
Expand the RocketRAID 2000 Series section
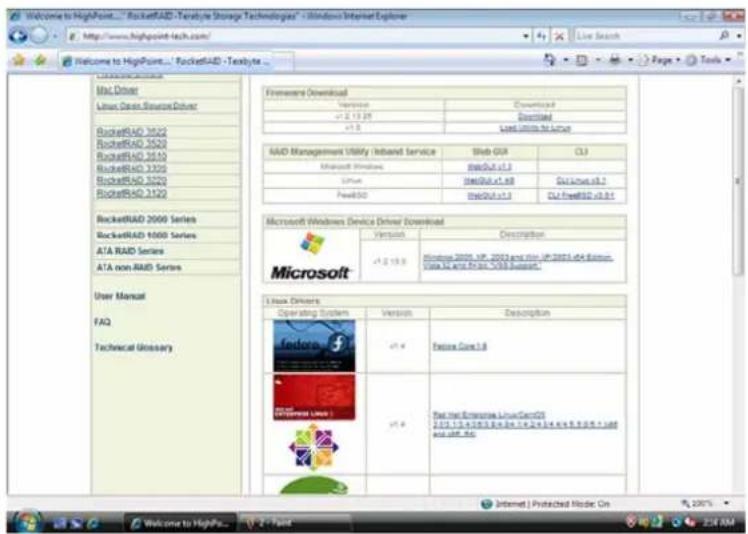tap(146, 220)
